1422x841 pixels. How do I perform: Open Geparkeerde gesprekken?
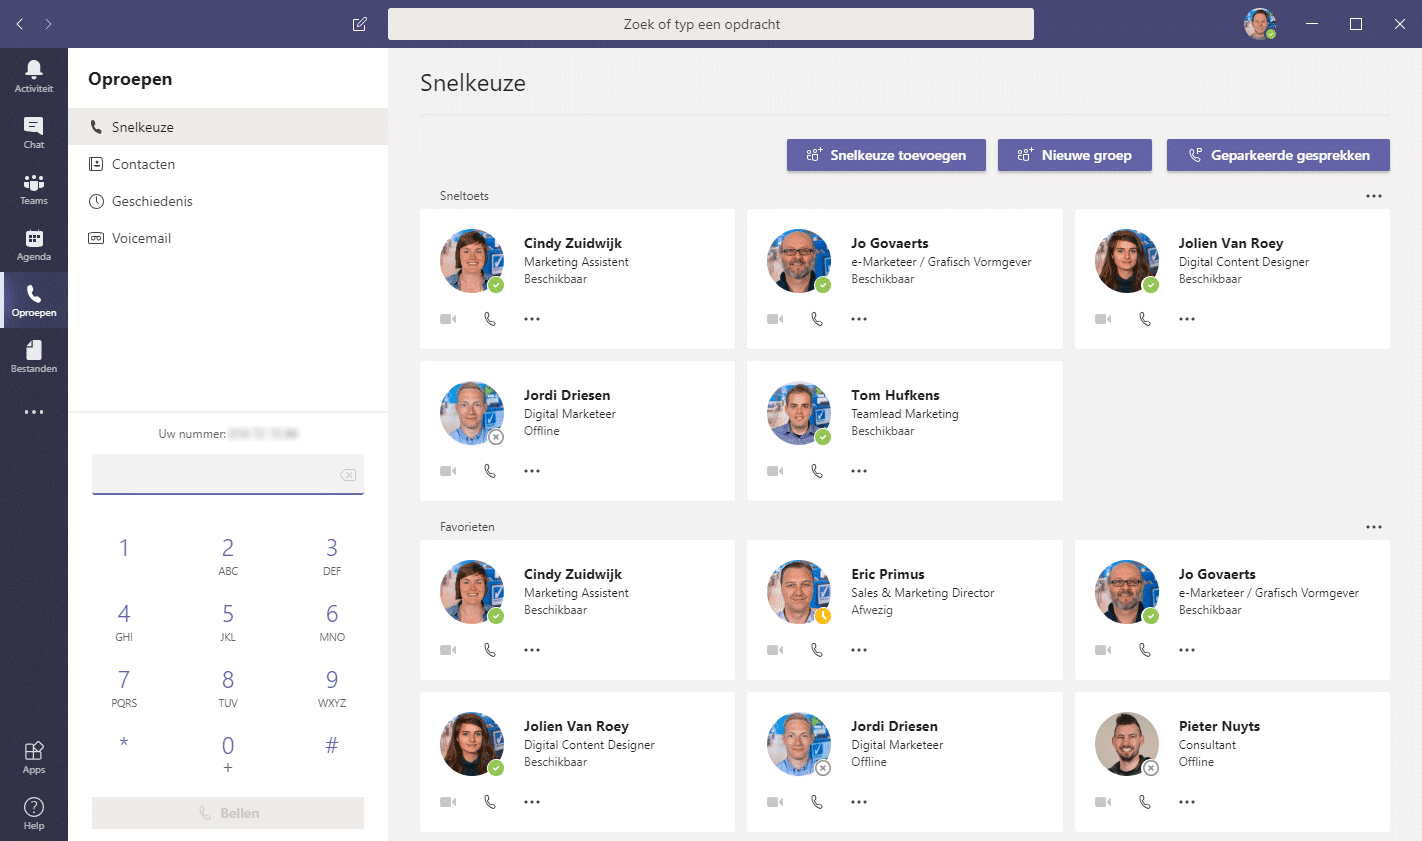[x=1278, y=155]
